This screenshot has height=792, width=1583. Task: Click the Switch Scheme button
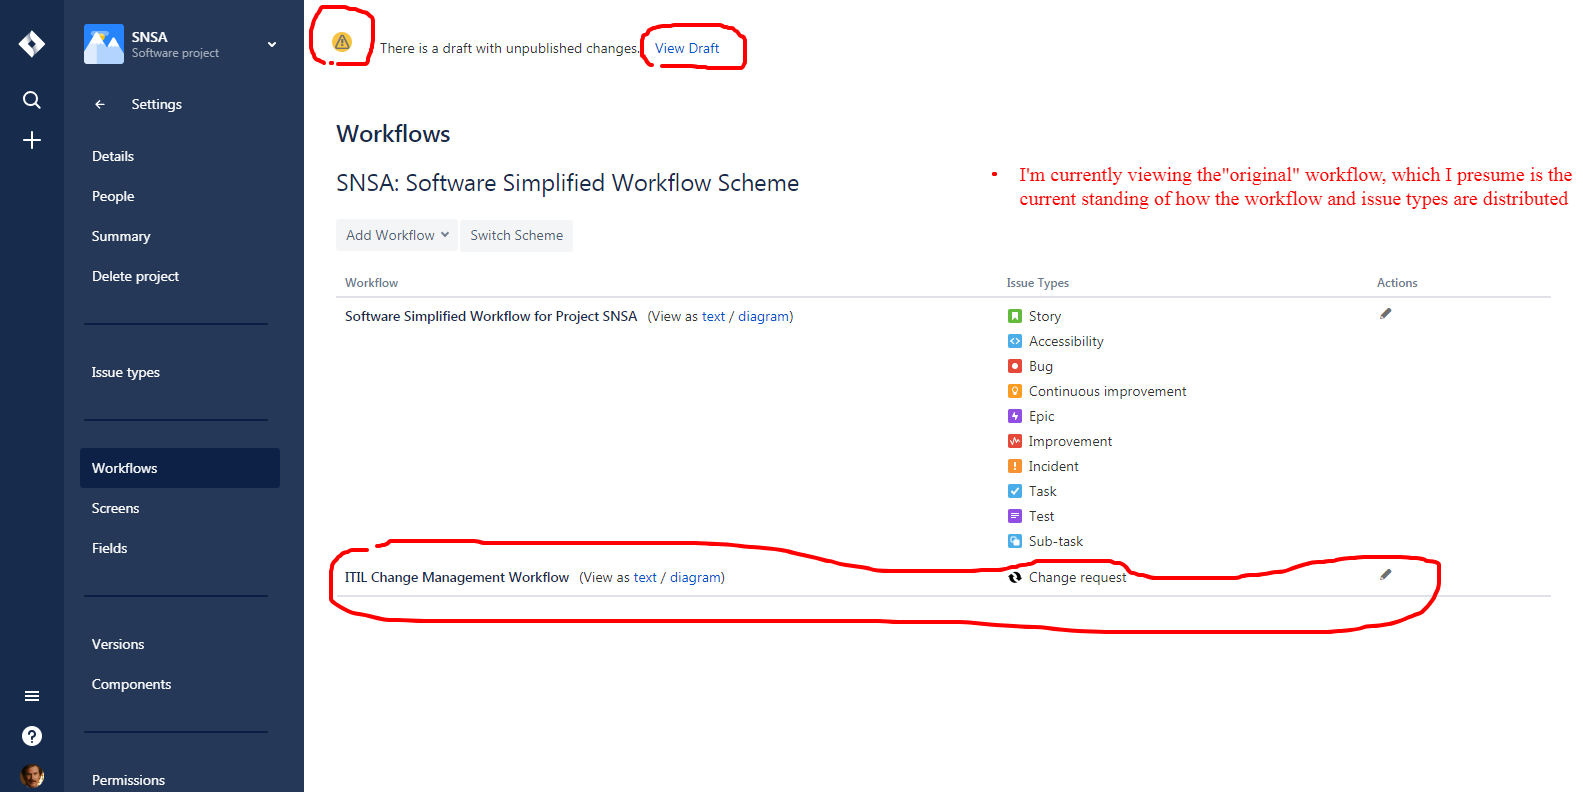[516, 235]
